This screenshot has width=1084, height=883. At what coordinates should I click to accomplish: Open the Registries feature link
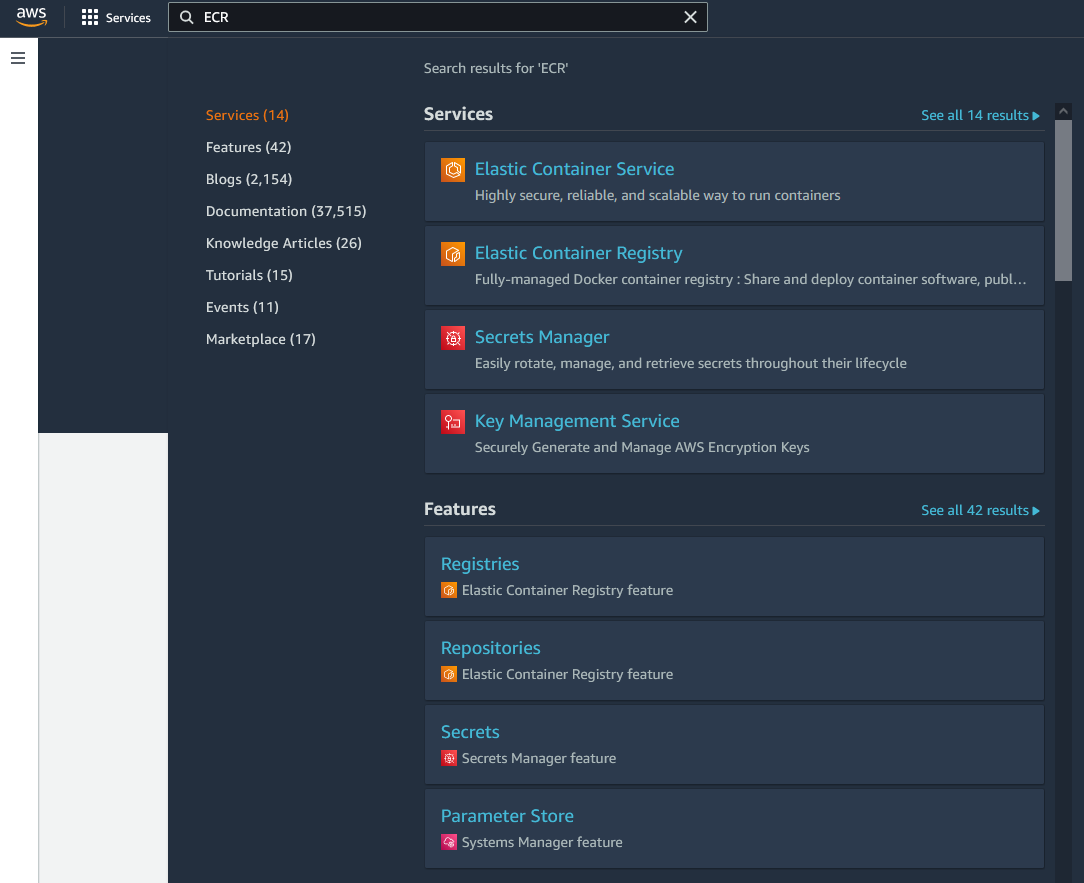point(480,564)
